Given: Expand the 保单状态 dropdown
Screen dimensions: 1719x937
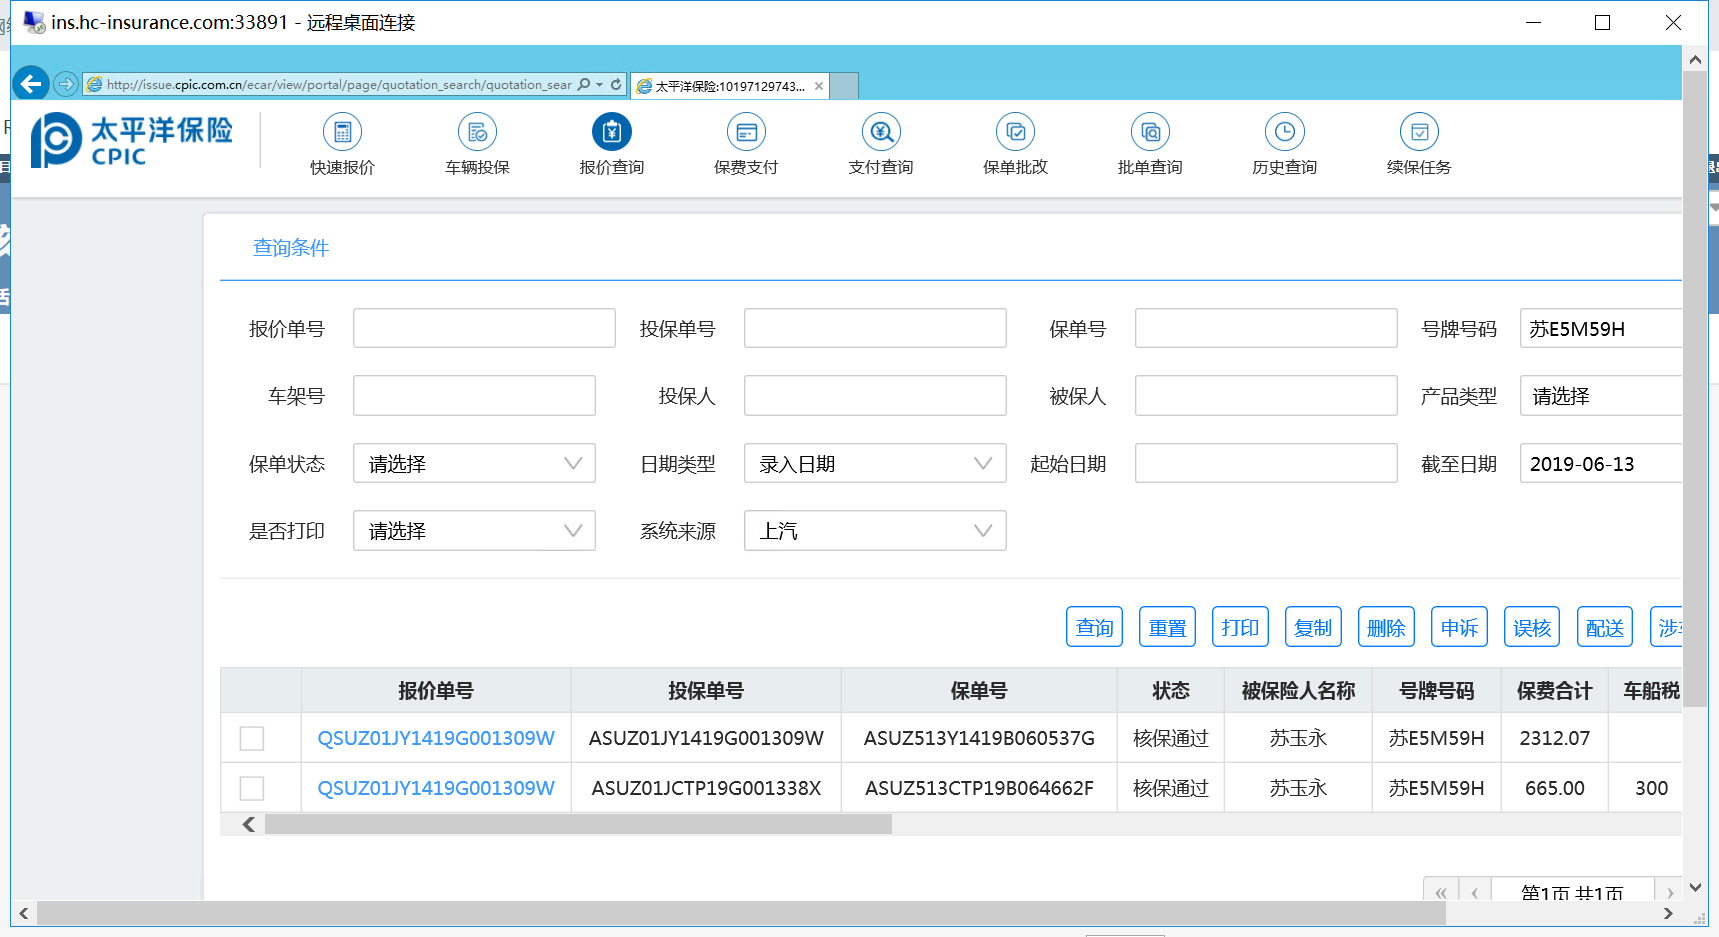Looking at the screenshot, I should [474, 464].
